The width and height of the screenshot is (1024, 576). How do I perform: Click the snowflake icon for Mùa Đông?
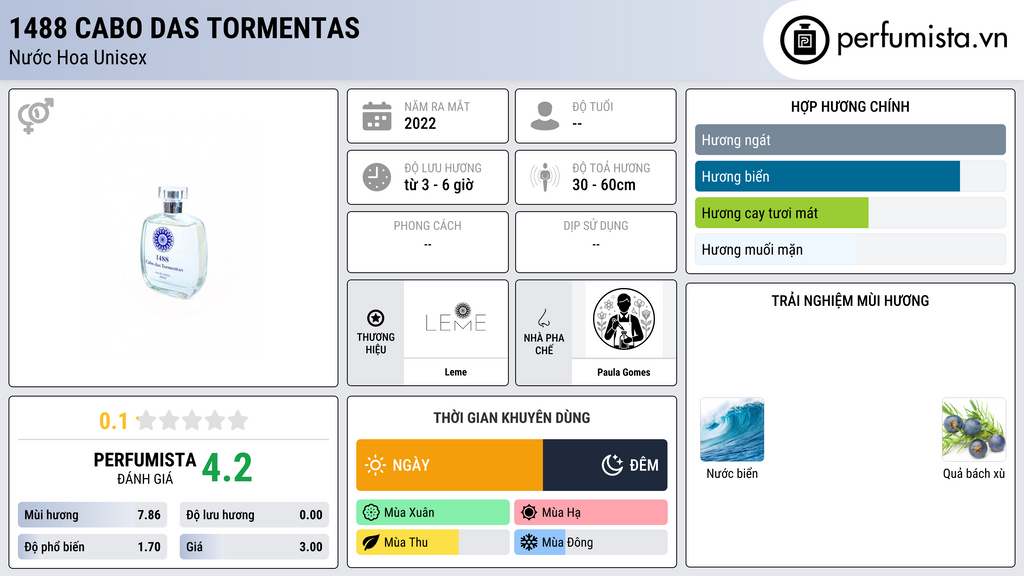529,542
